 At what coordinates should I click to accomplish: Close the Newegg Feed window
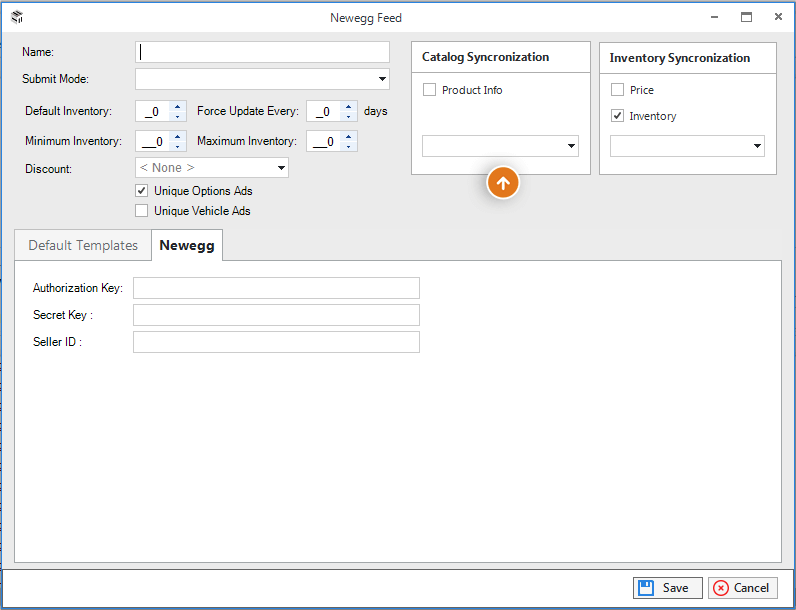click(778, 17)
